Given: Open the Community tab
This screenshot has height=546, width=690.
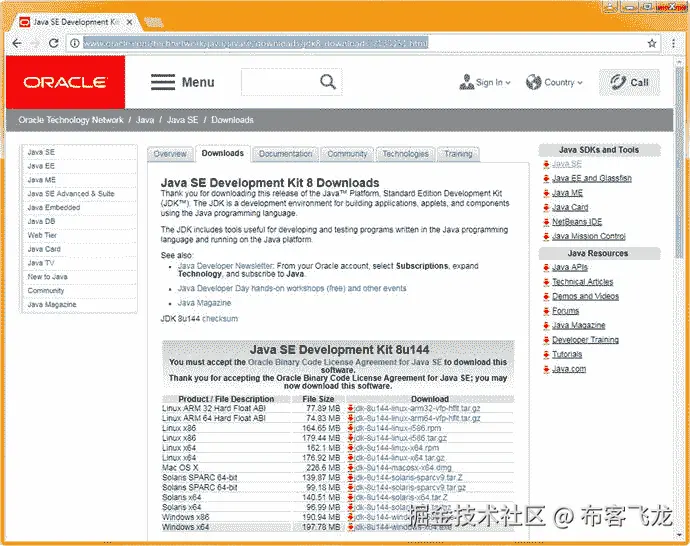Looking at the screenshot, I should (347, 154).
